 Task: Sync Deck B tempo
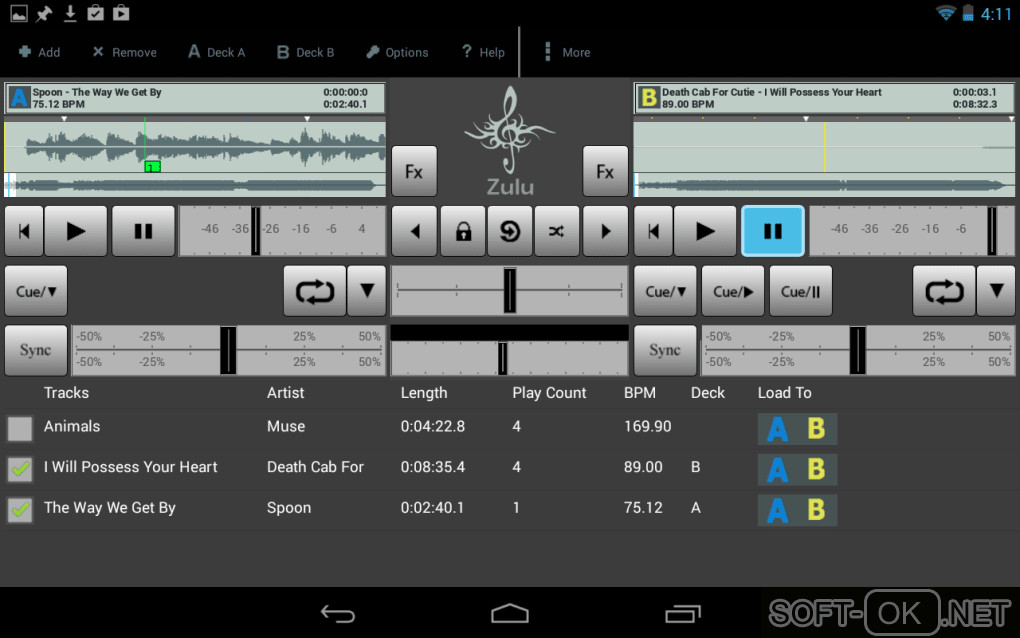665,350
